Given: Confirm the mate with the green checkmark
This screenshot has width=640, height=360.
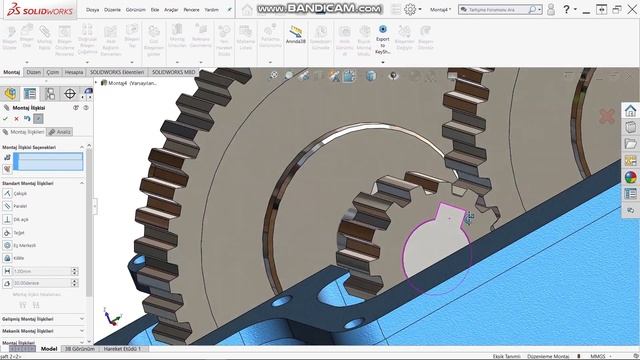Looking at the screenshot, I should pyautogui.click(x=5, y=119).
